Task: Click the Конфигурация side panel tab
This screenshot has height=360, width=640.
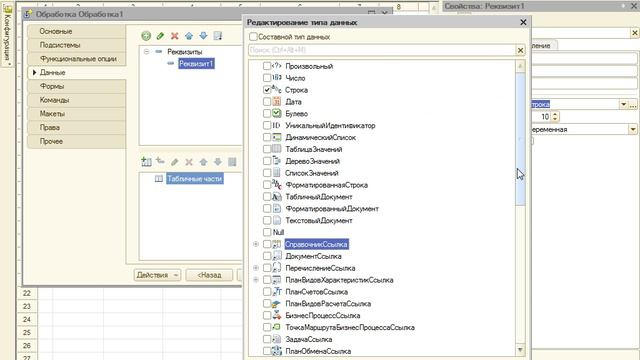Action: coord(7,35)
